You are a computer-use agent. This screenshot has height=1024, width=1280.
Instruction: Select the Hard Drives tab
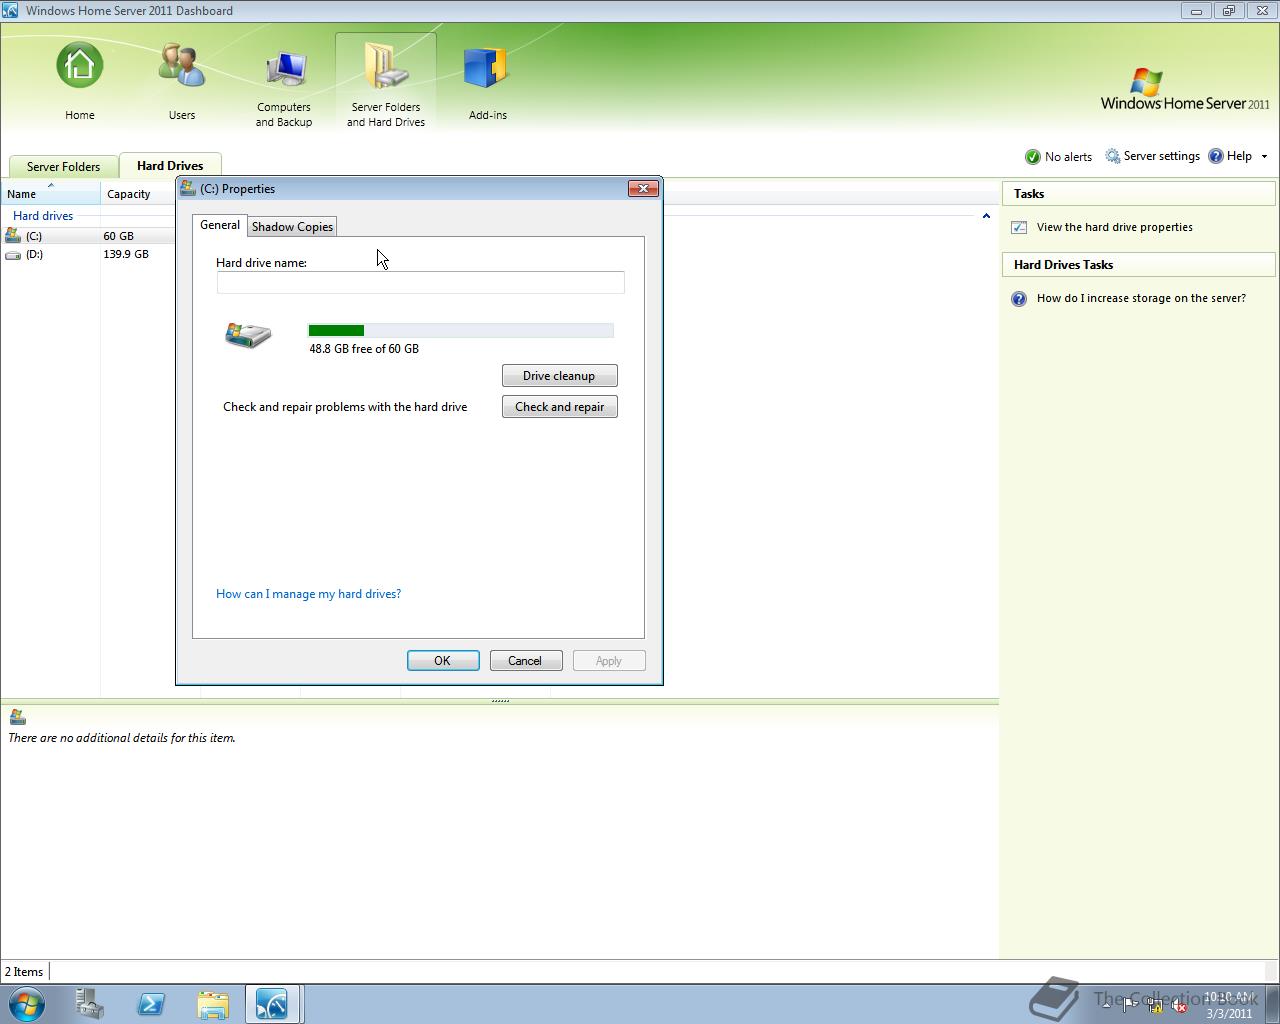click(170, 166)
